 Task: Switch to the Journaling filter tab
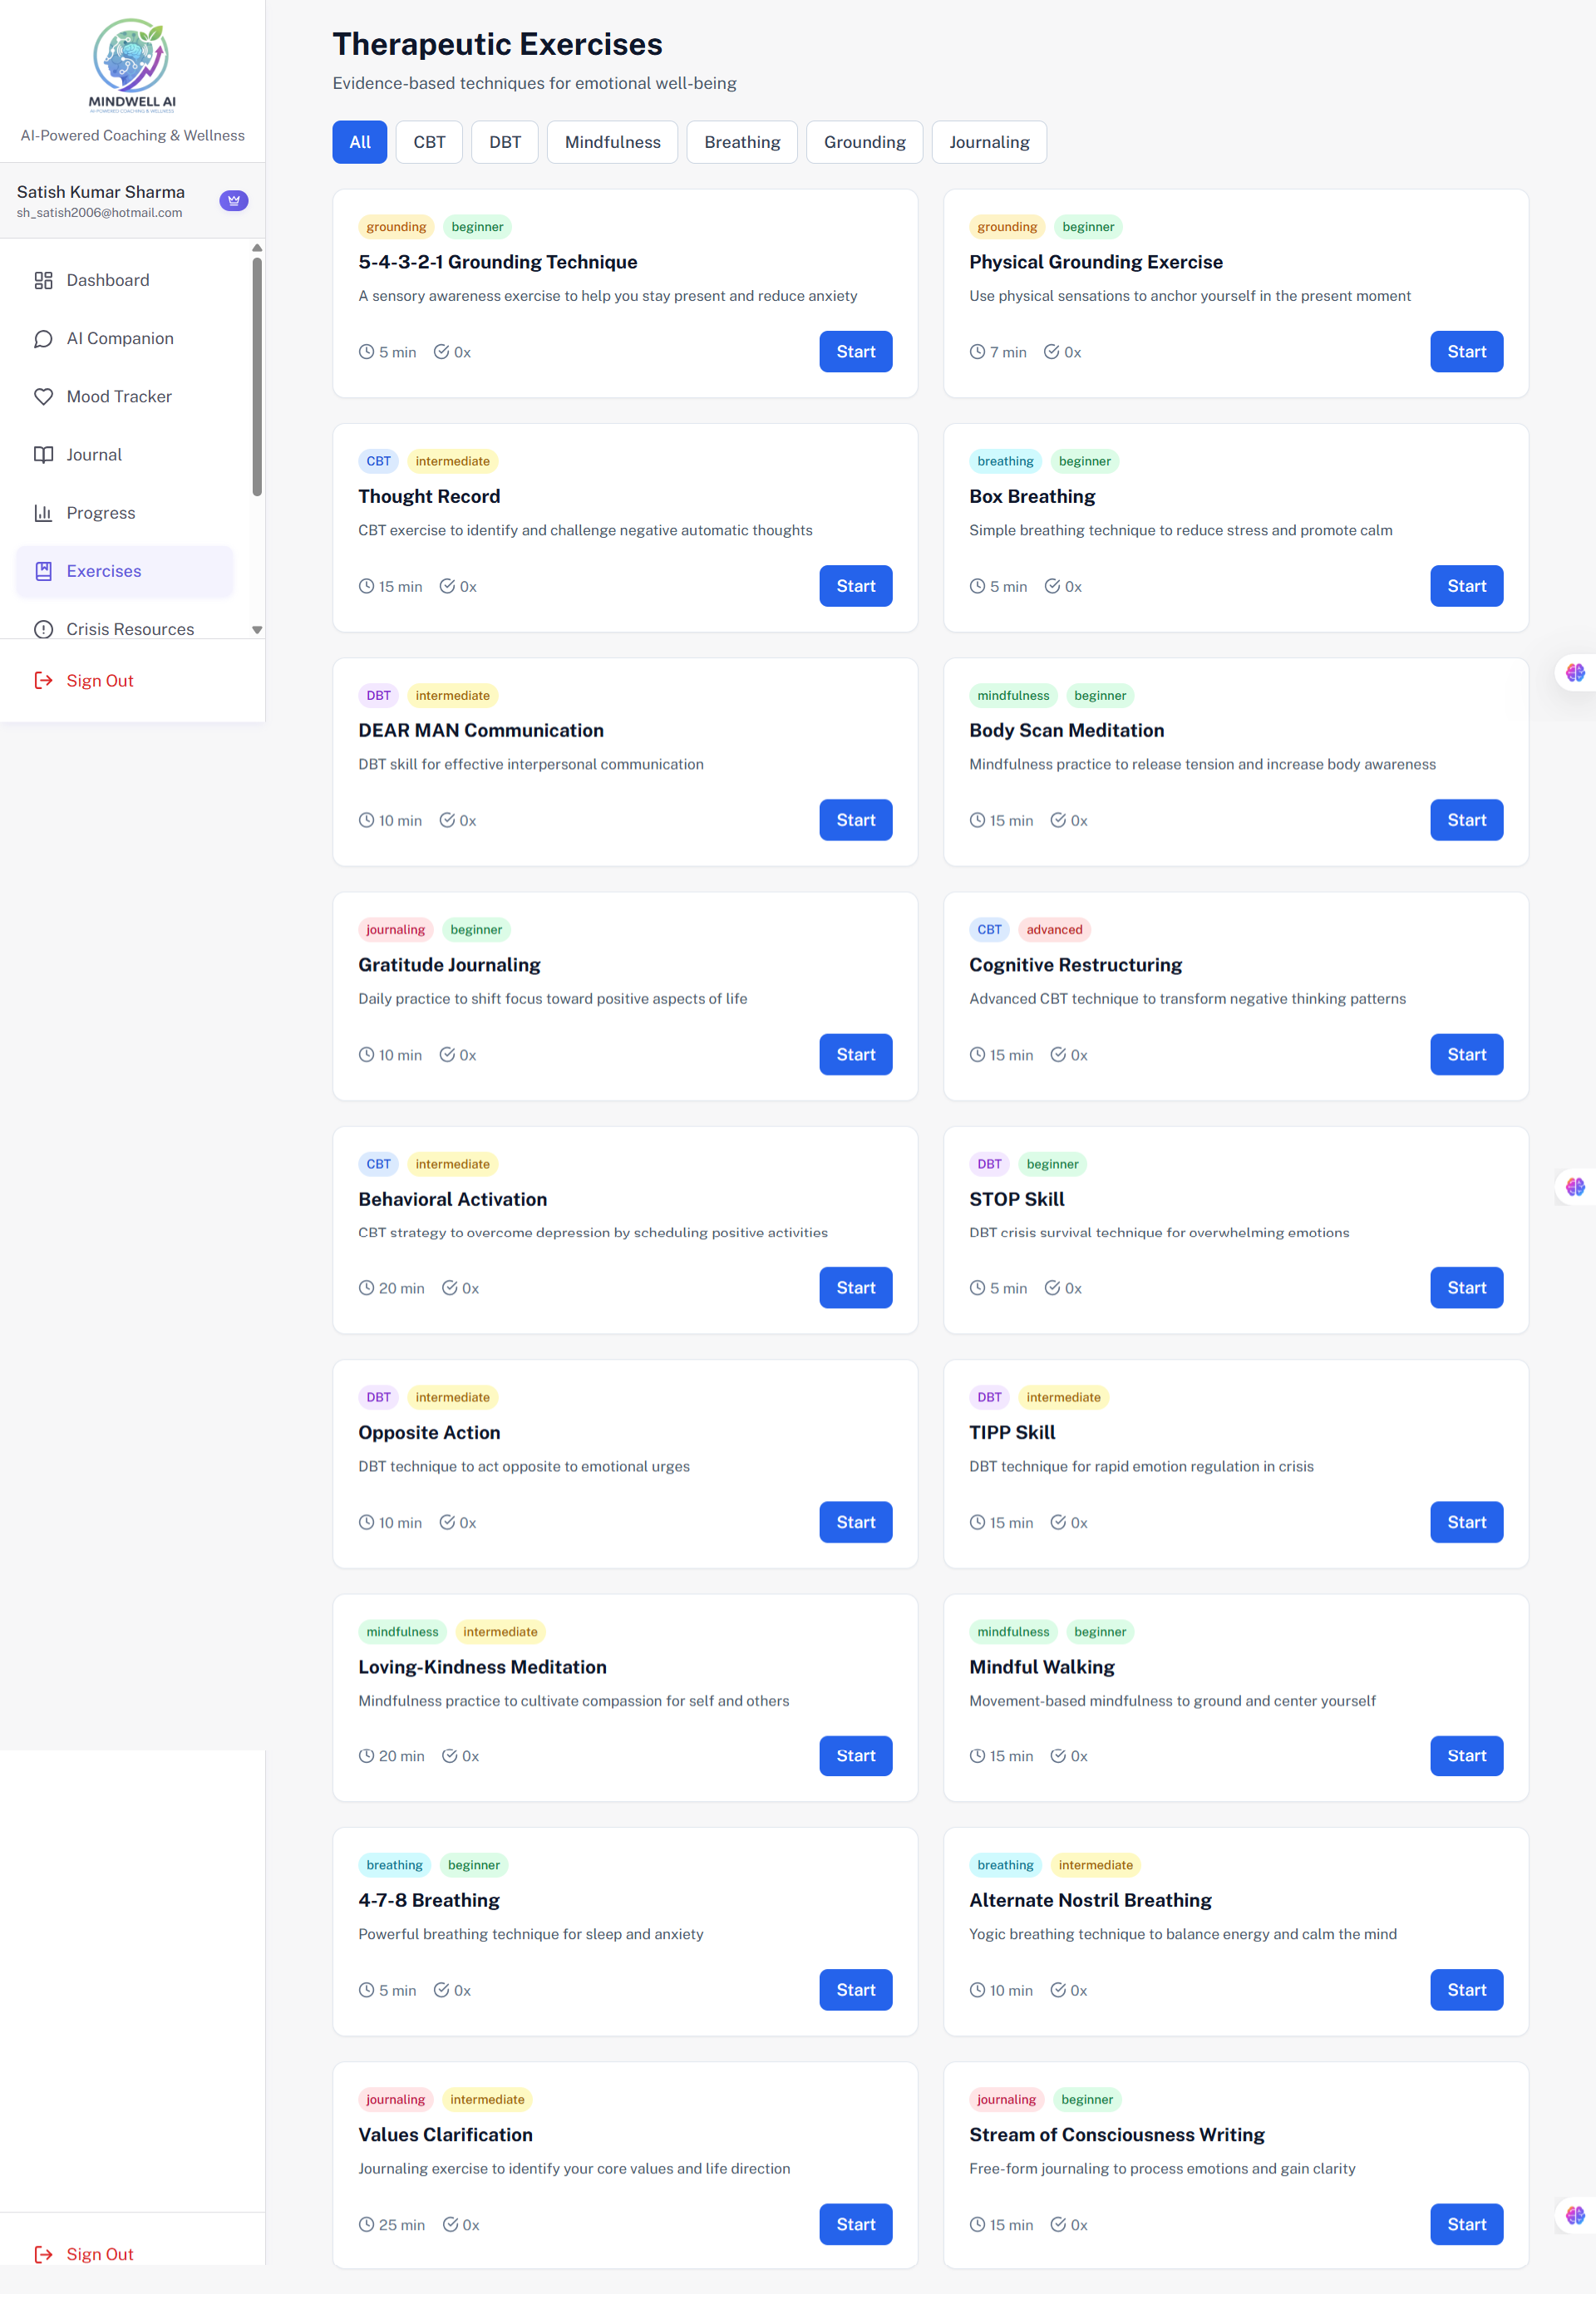989,142
